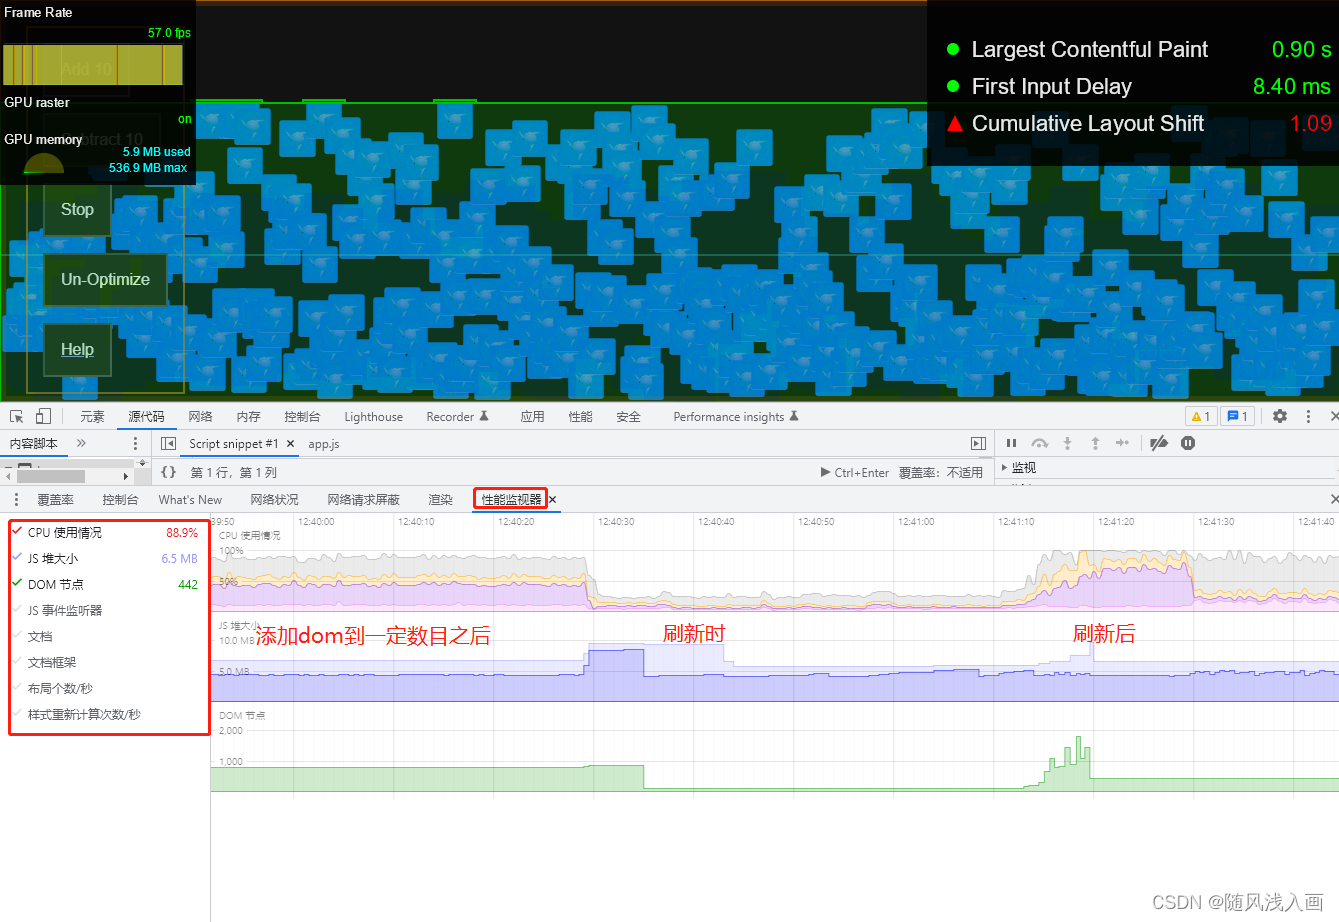Open the 渲染 drawer tab
Viewport: 1339px width, 922px height.
tap(440, 500)
